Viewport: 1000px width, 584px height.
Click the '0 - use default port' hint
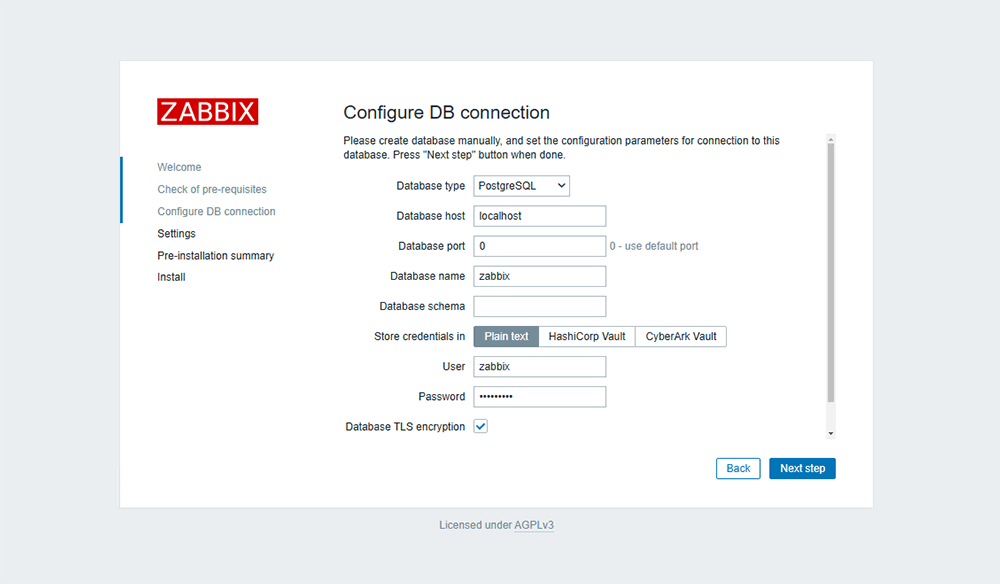[x=654, y=246]
